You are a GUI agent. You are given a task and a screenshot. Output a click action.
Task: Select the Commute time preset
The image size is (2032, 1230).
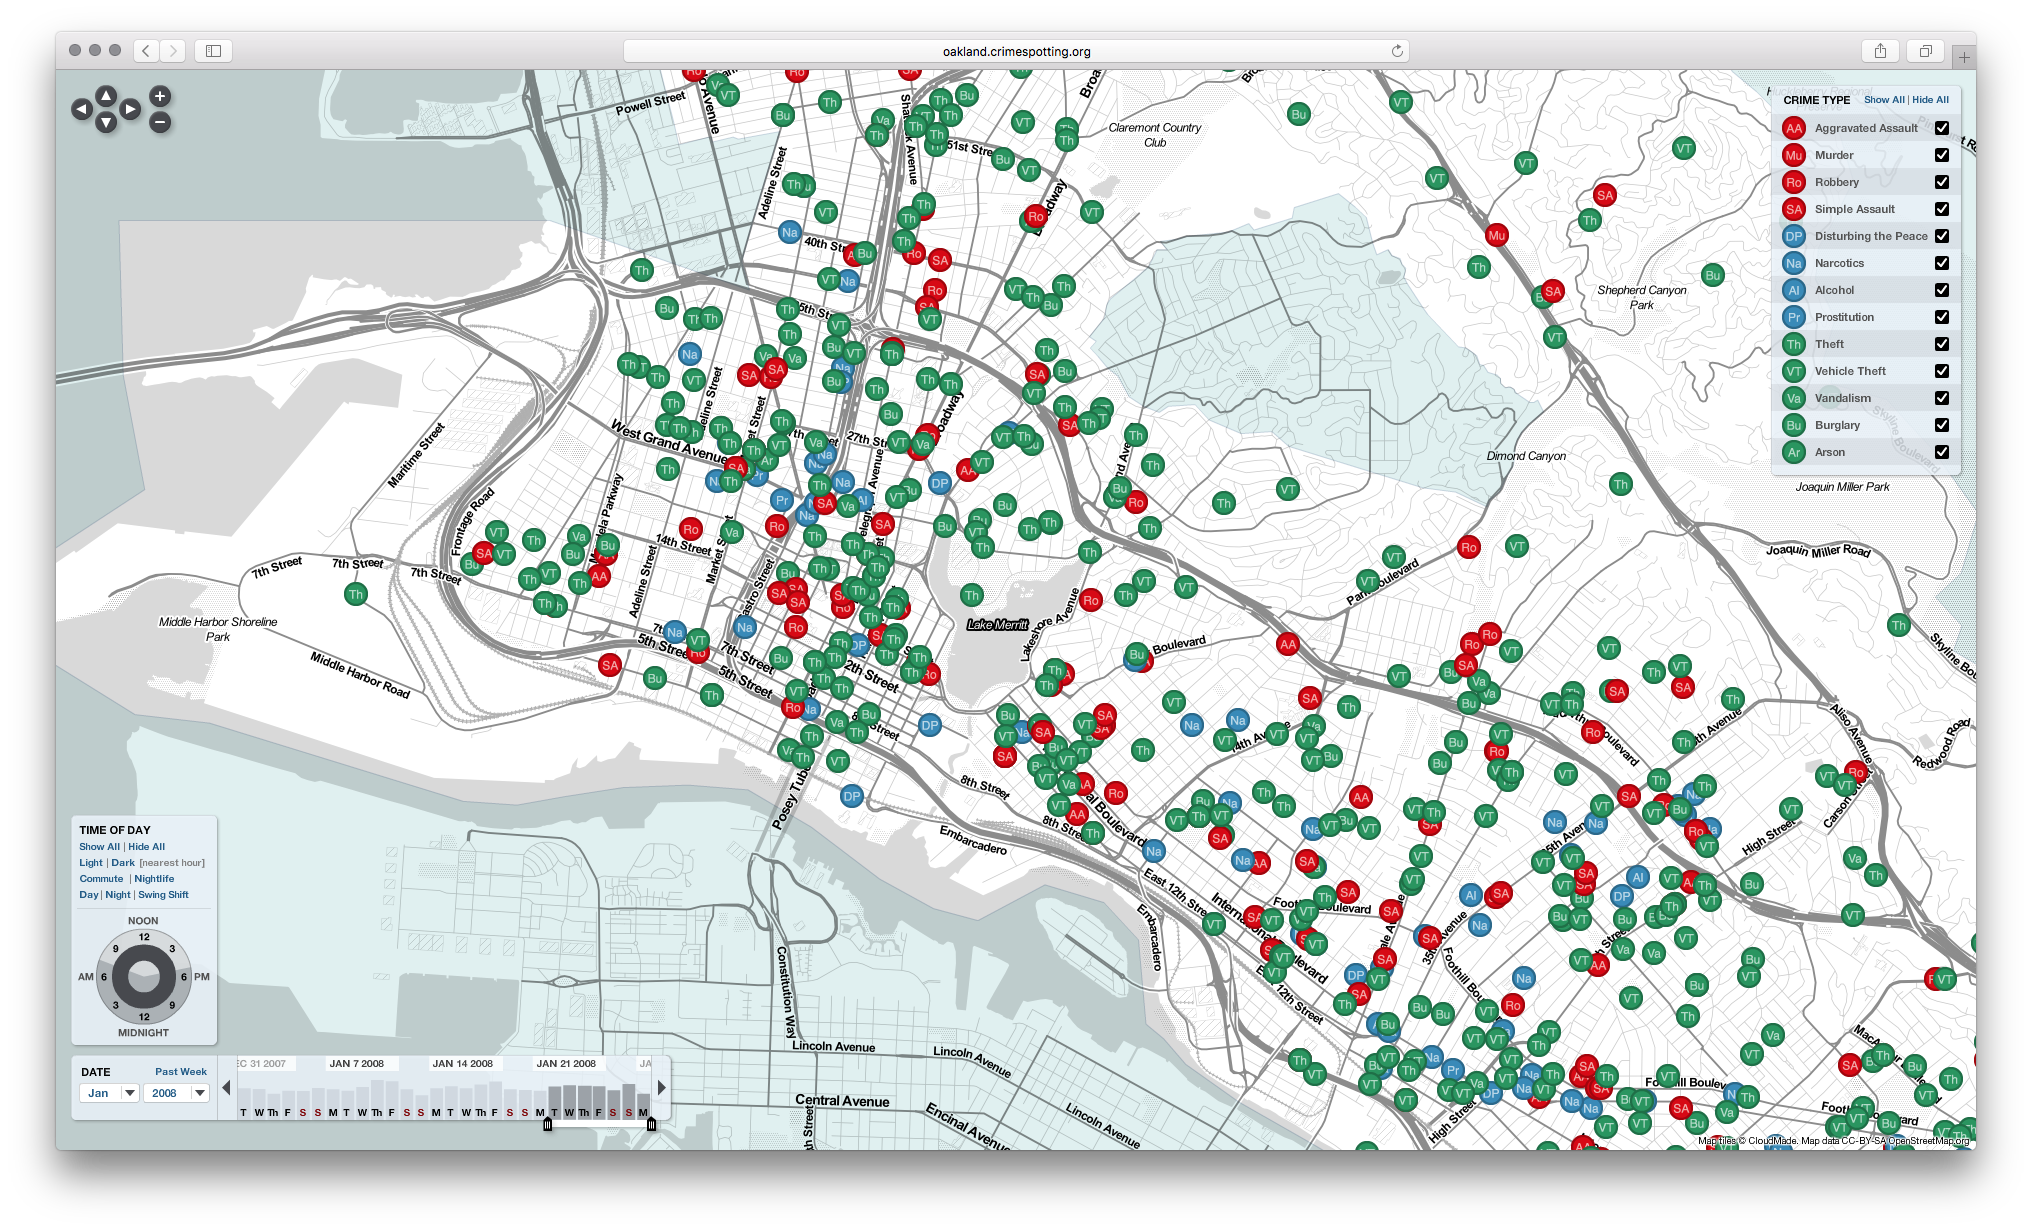[x=101, y=879]
